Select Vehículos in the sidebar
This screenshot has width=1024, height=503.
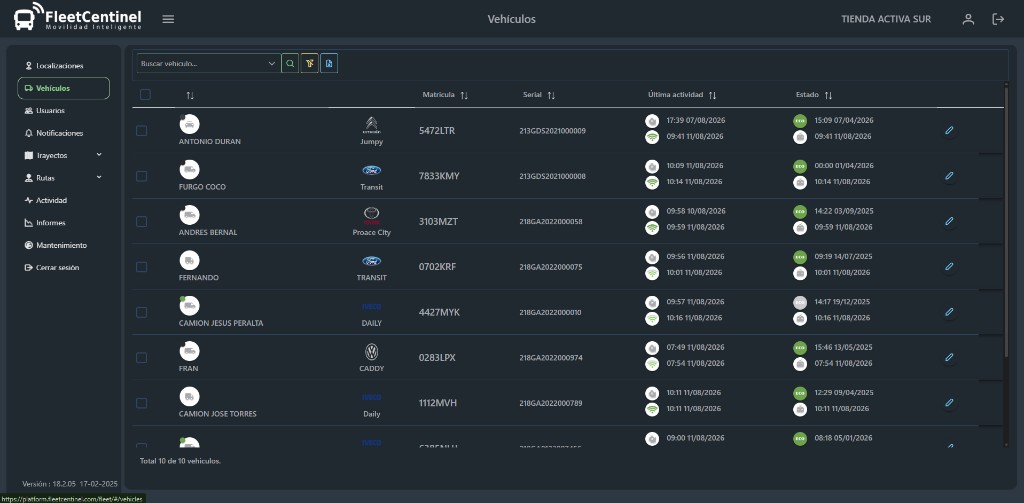point(63,88)
